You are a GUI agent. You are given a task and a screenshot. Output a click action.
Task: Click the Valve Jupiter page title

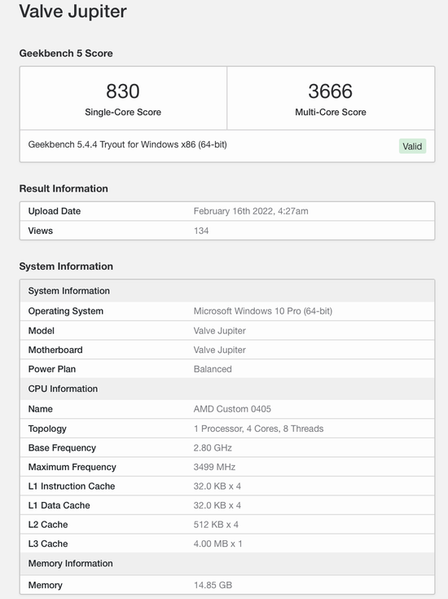73,11
